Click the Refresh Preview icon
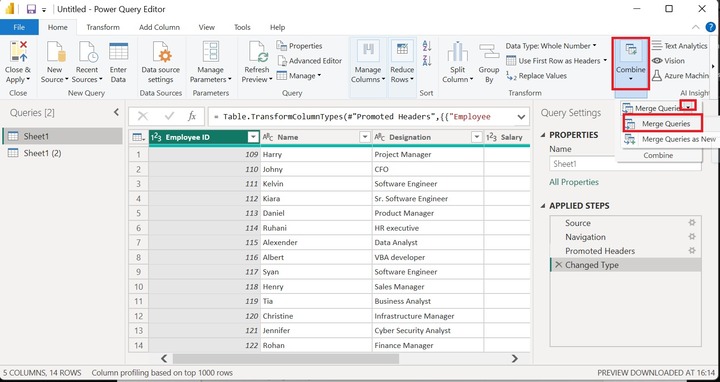 tap(258, 51)
